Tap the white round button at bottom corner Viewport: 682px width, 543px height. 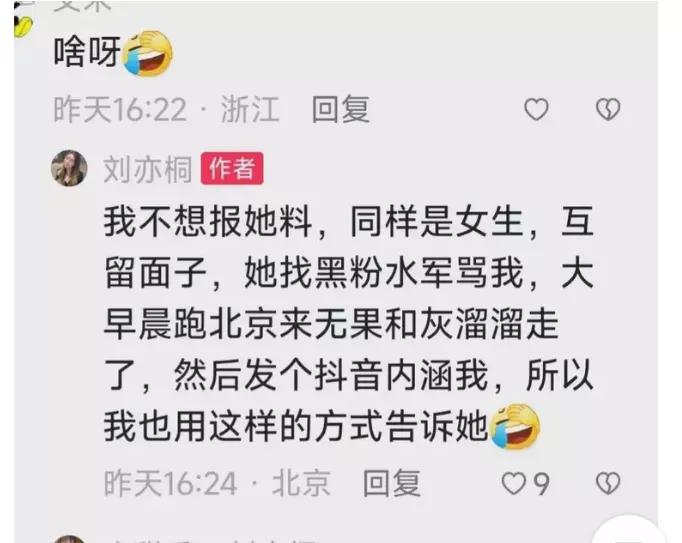coord(630,533)
